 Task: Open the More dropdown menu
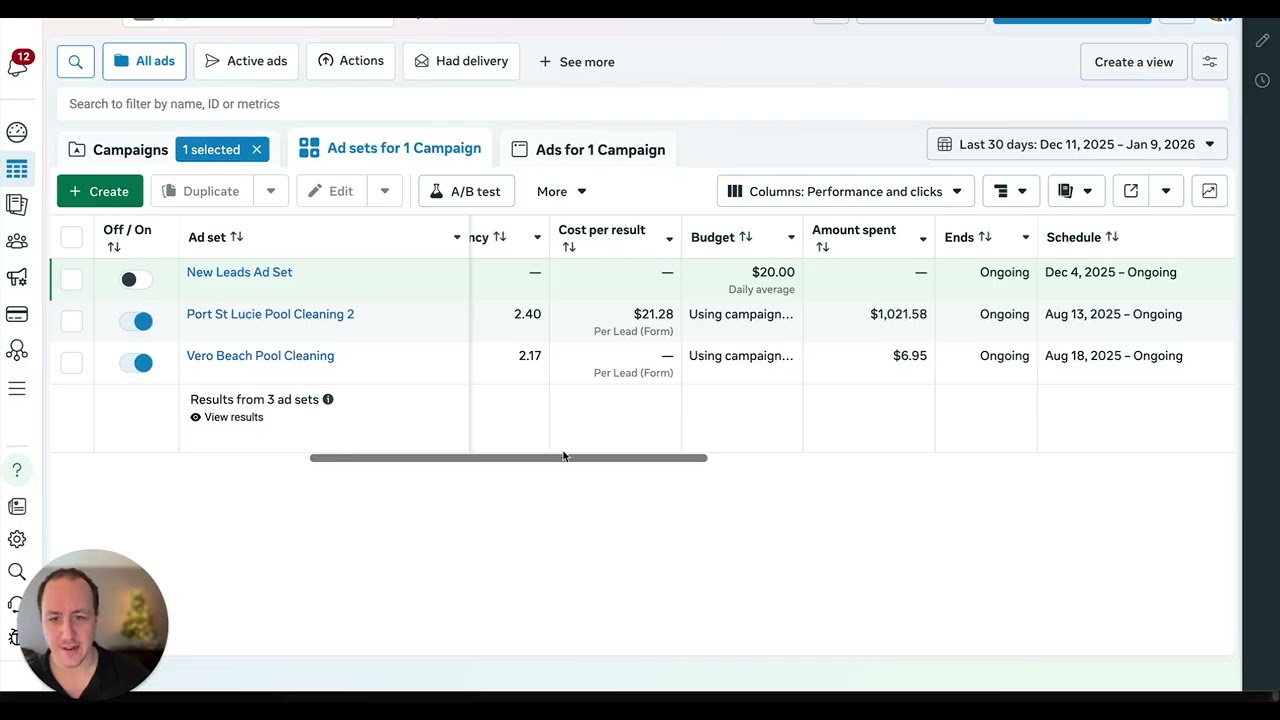tap(562, 191)
